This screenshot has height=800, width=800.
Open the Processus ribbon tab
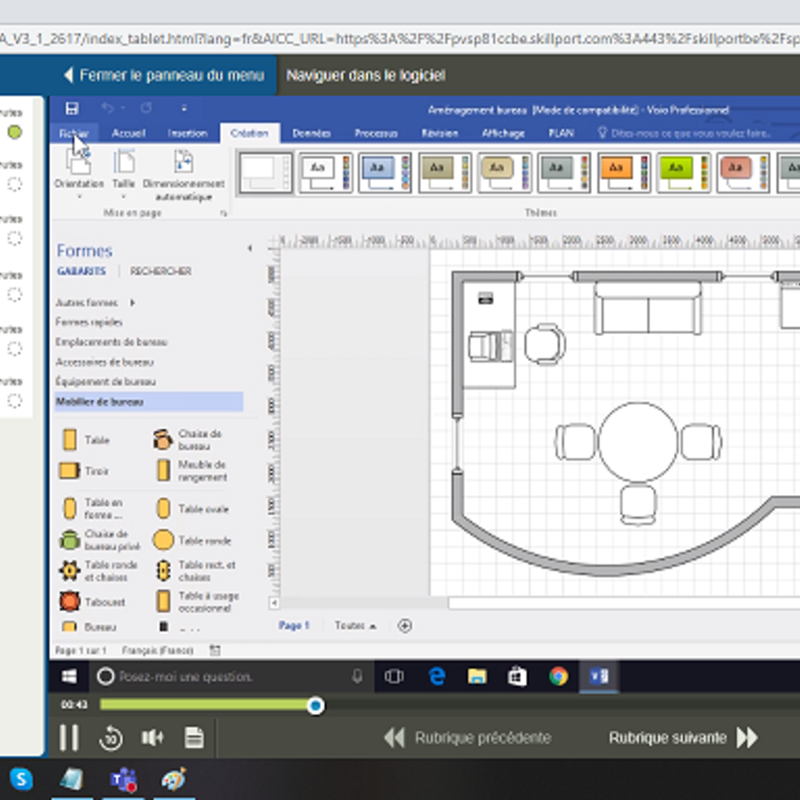click(376, 134)
